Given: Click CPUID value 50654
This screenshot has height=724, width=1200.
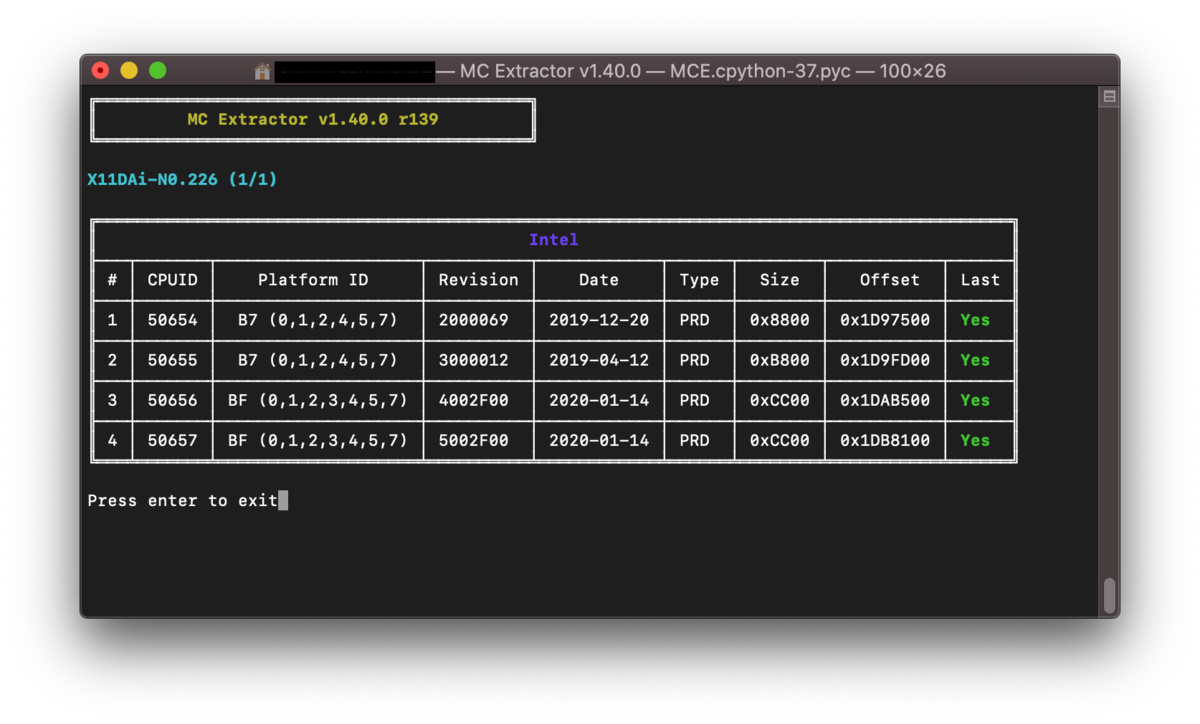Looking at the screenshot, I should [173, 320].
